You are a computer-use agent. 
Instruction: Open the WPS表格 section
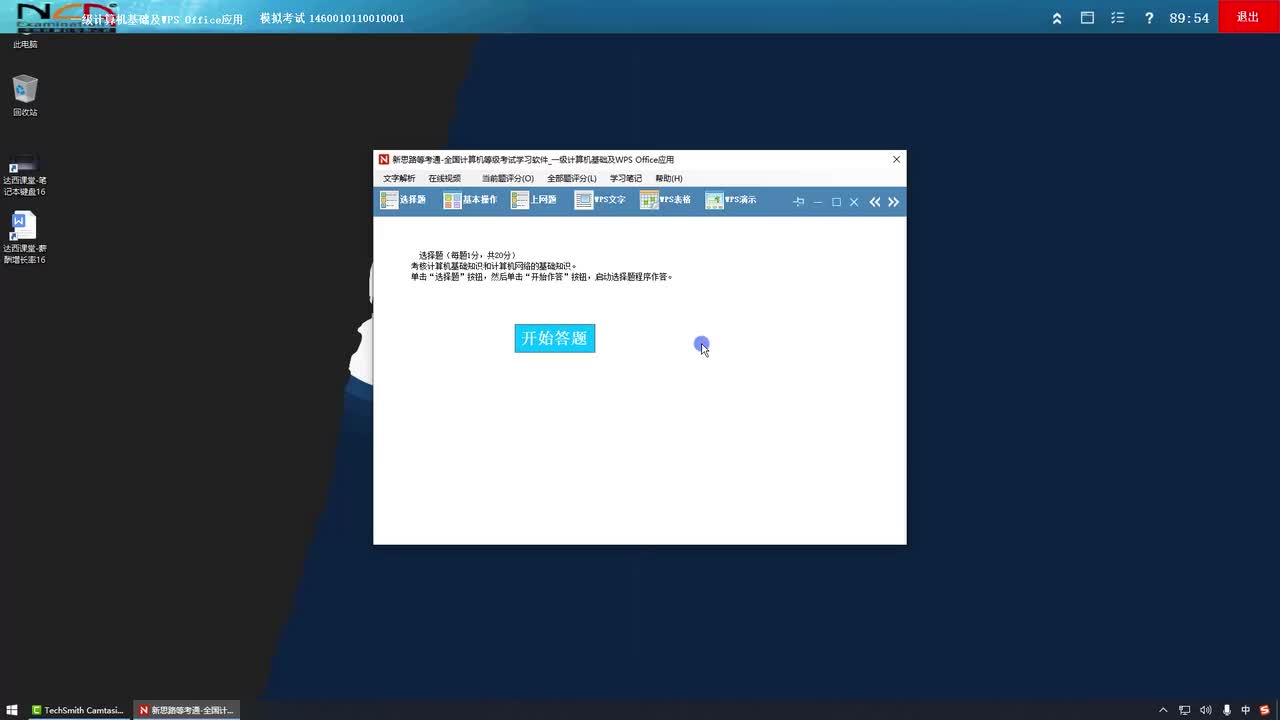pyautogui.click(x=665, y=200)
